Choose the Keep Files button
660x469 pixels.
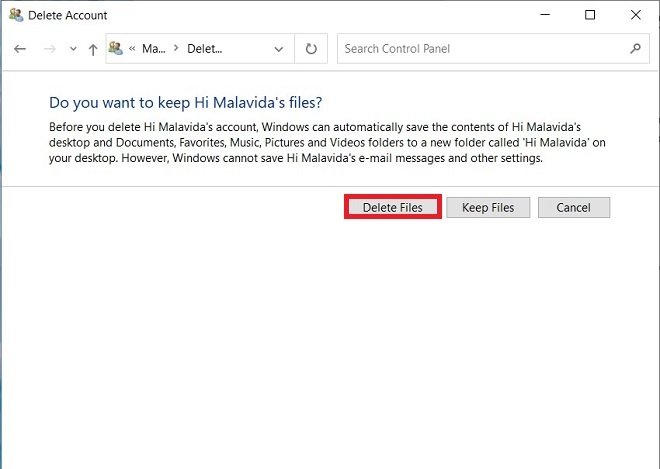[488, 208]
